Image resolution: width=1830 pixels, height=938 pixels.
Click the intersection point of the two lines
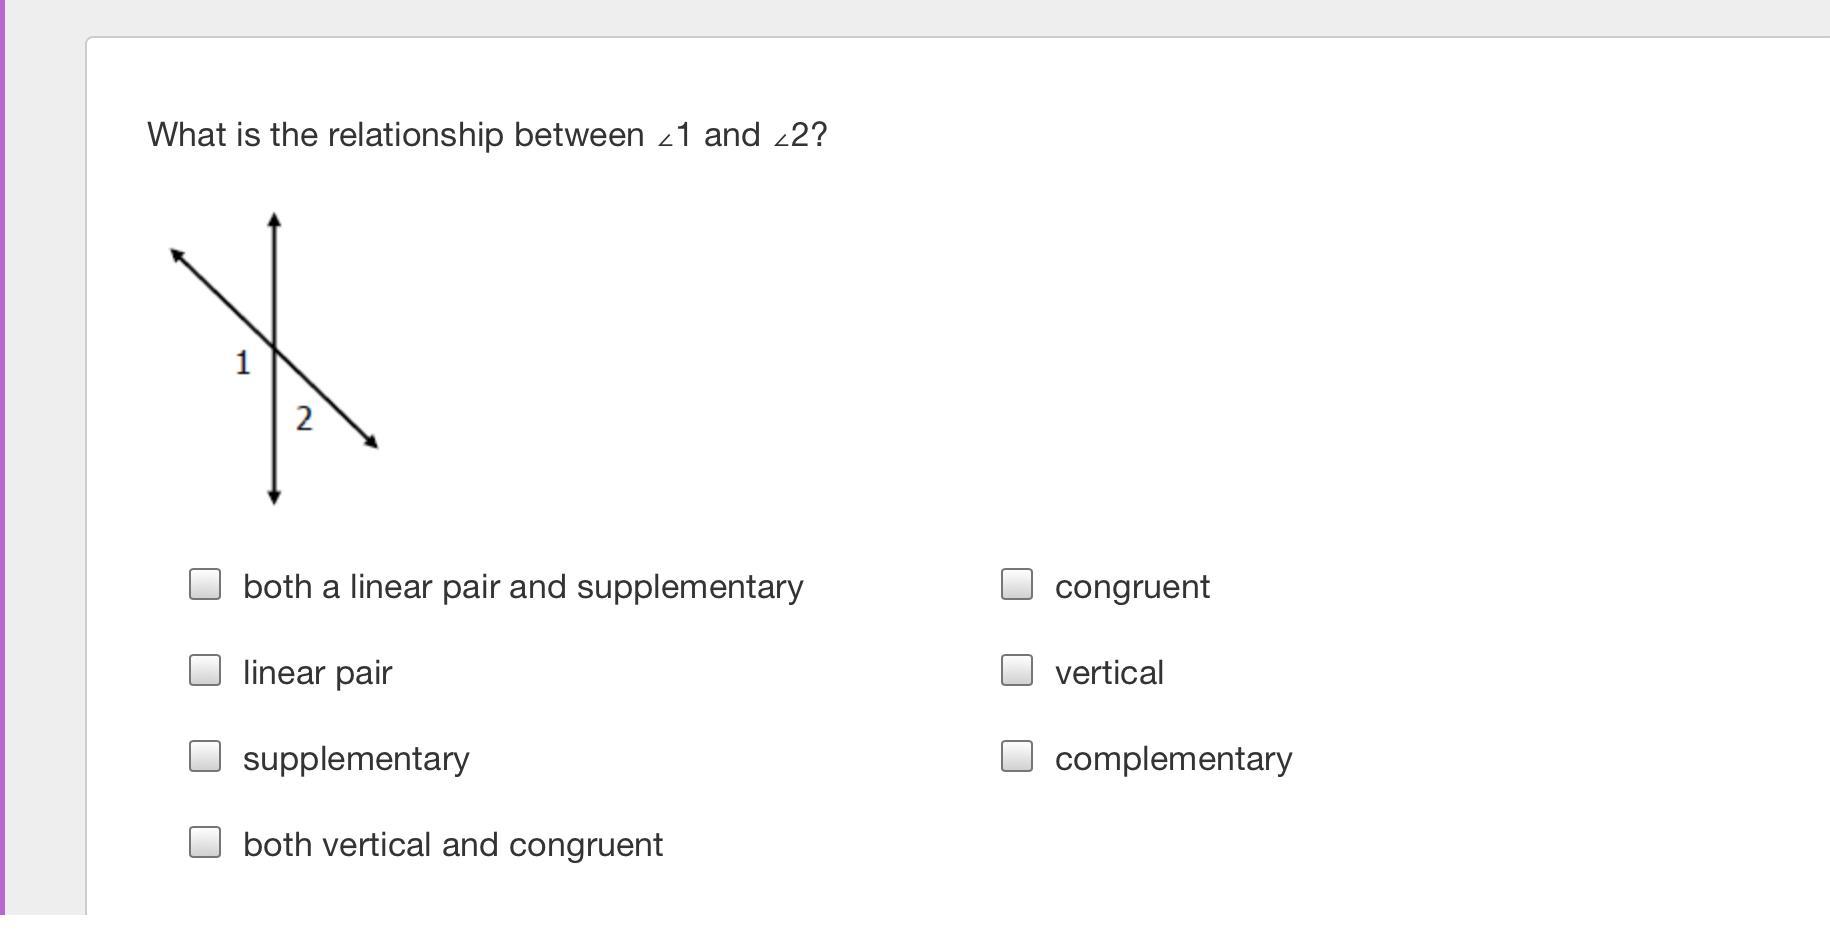click(x=275, y=349)
